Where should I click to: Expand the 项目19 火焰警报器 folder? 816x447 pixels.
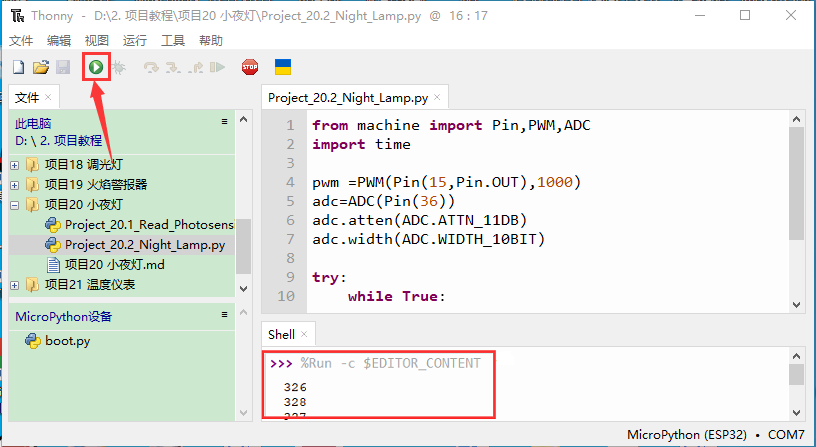tap(15, 185)
